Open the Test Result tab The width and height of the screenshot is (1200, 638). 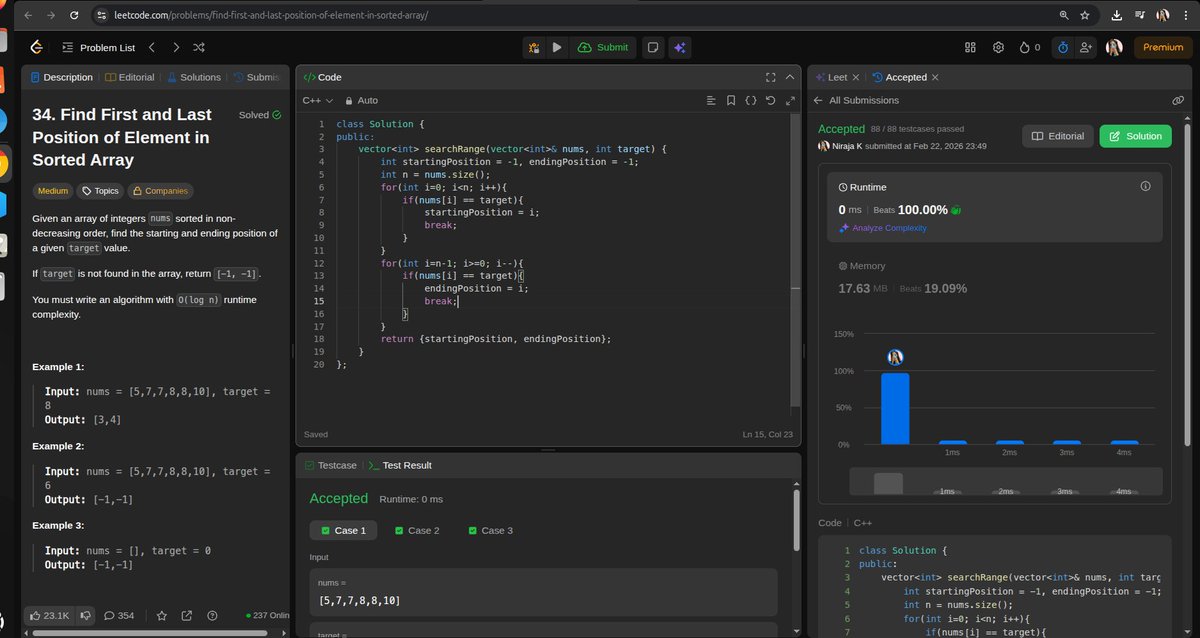400,465
